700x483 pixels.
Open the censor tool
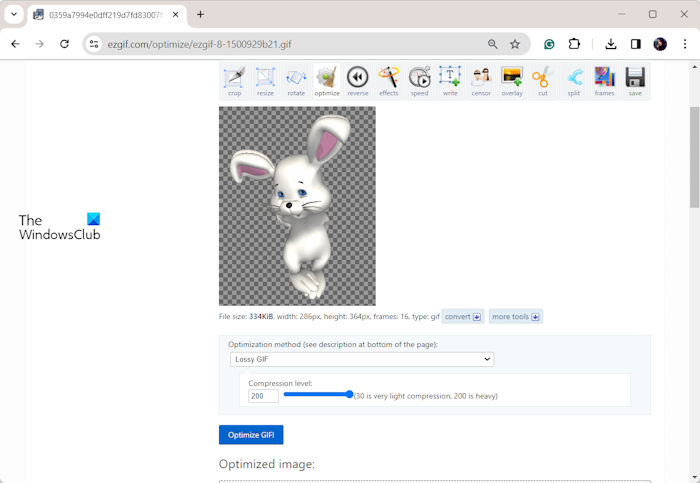coord(481,81)
